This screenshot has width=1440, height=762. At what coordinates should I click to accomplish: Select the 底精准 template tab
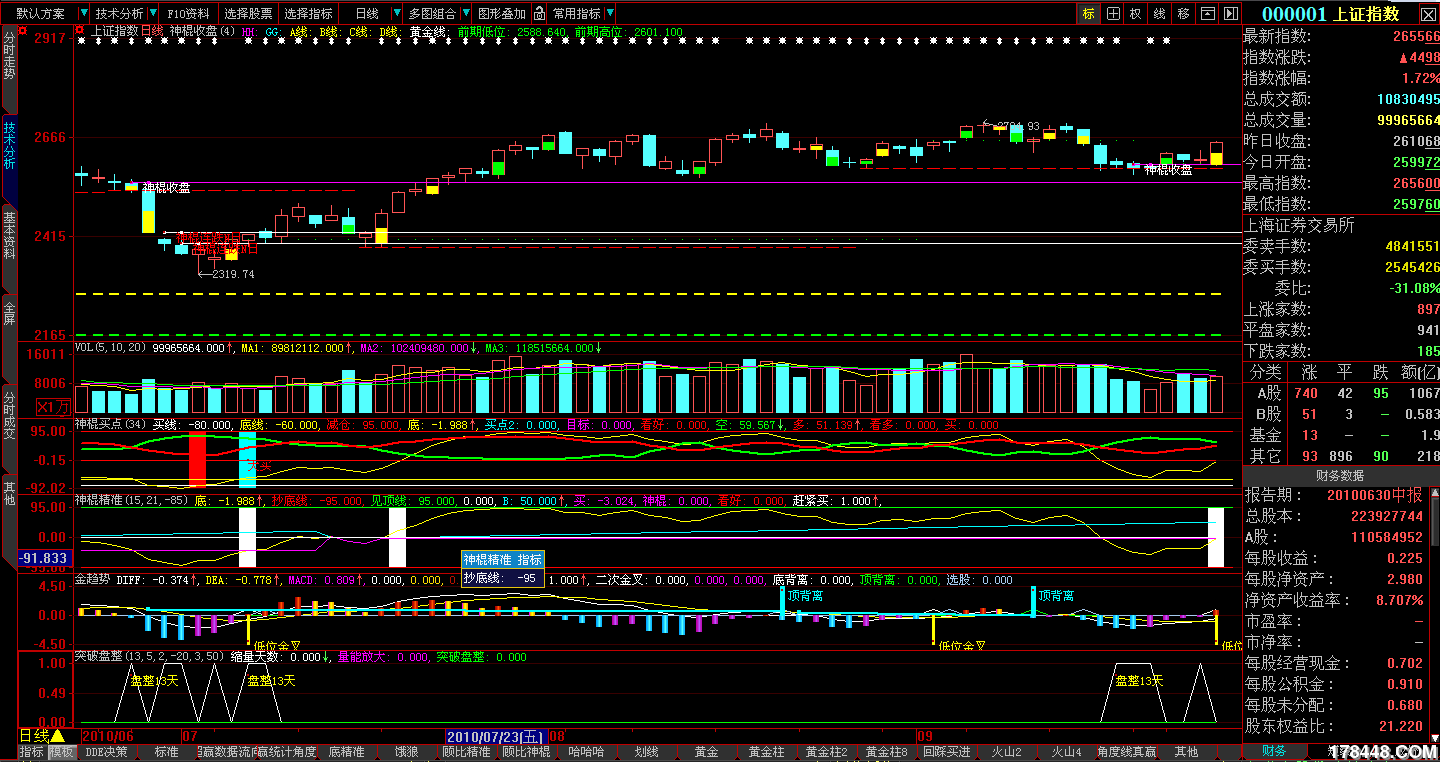(346, 752)
